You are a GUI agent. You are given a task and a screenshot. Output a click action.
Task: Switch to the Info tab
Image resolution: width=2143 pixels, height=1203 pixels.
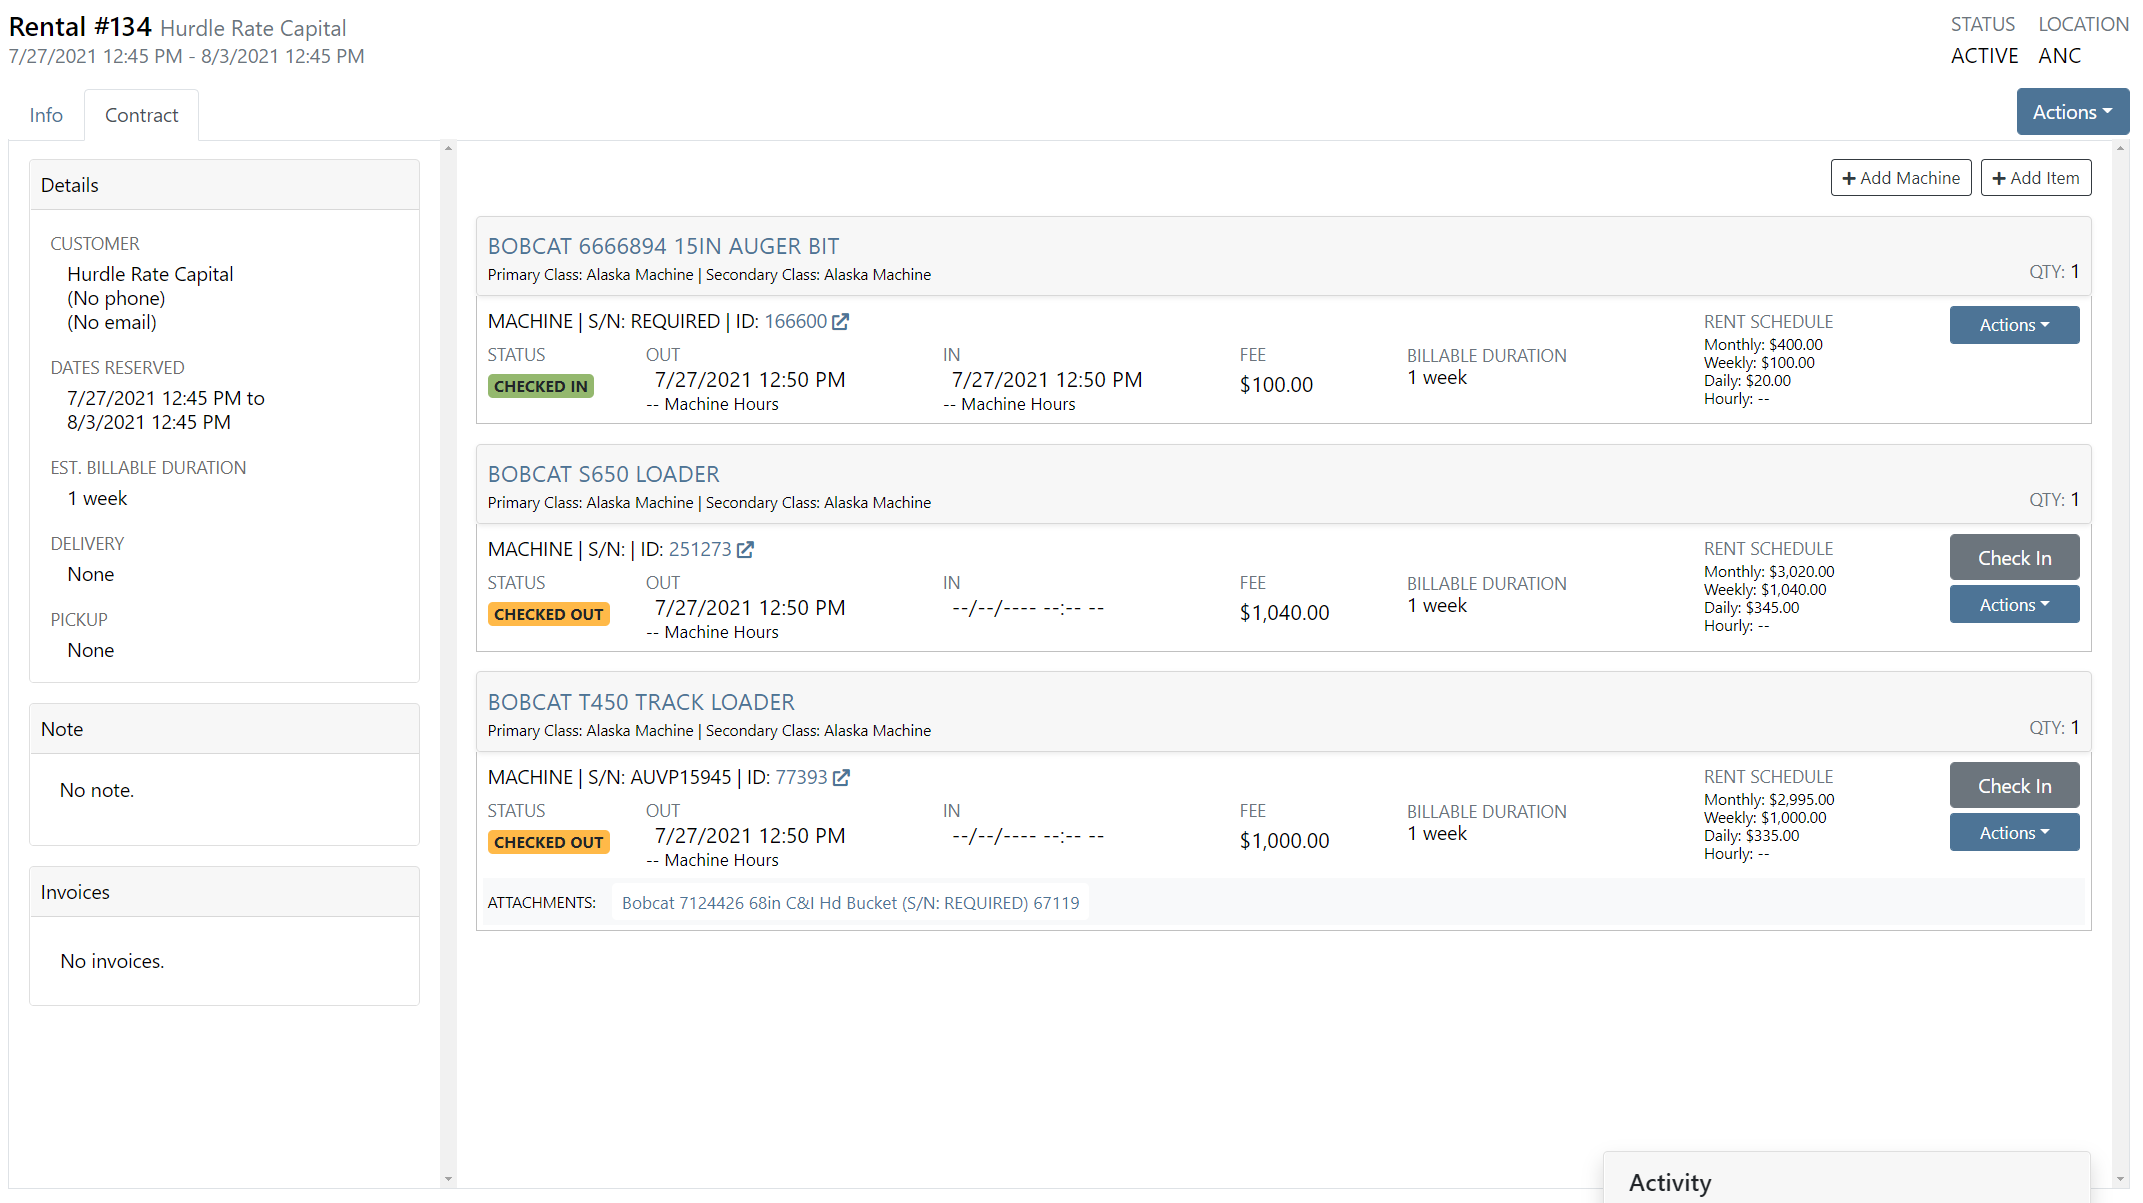pos(46,115)
